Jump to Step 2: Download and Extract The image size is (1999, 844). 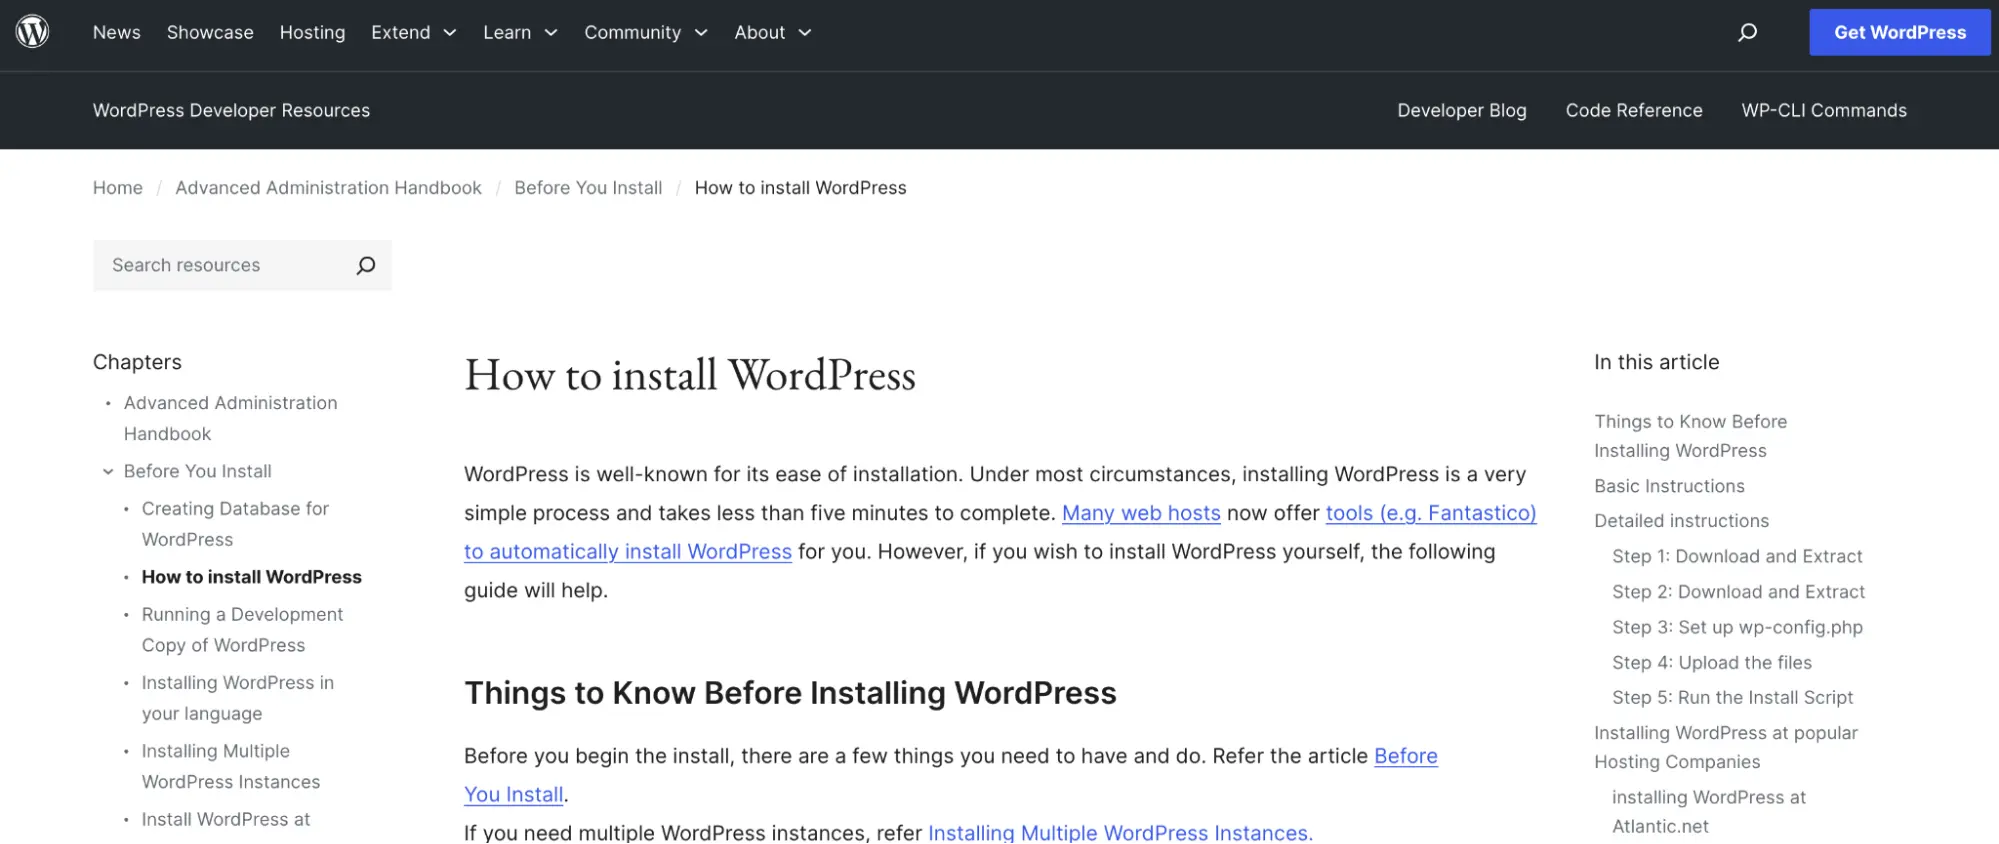coord(1738,592)
